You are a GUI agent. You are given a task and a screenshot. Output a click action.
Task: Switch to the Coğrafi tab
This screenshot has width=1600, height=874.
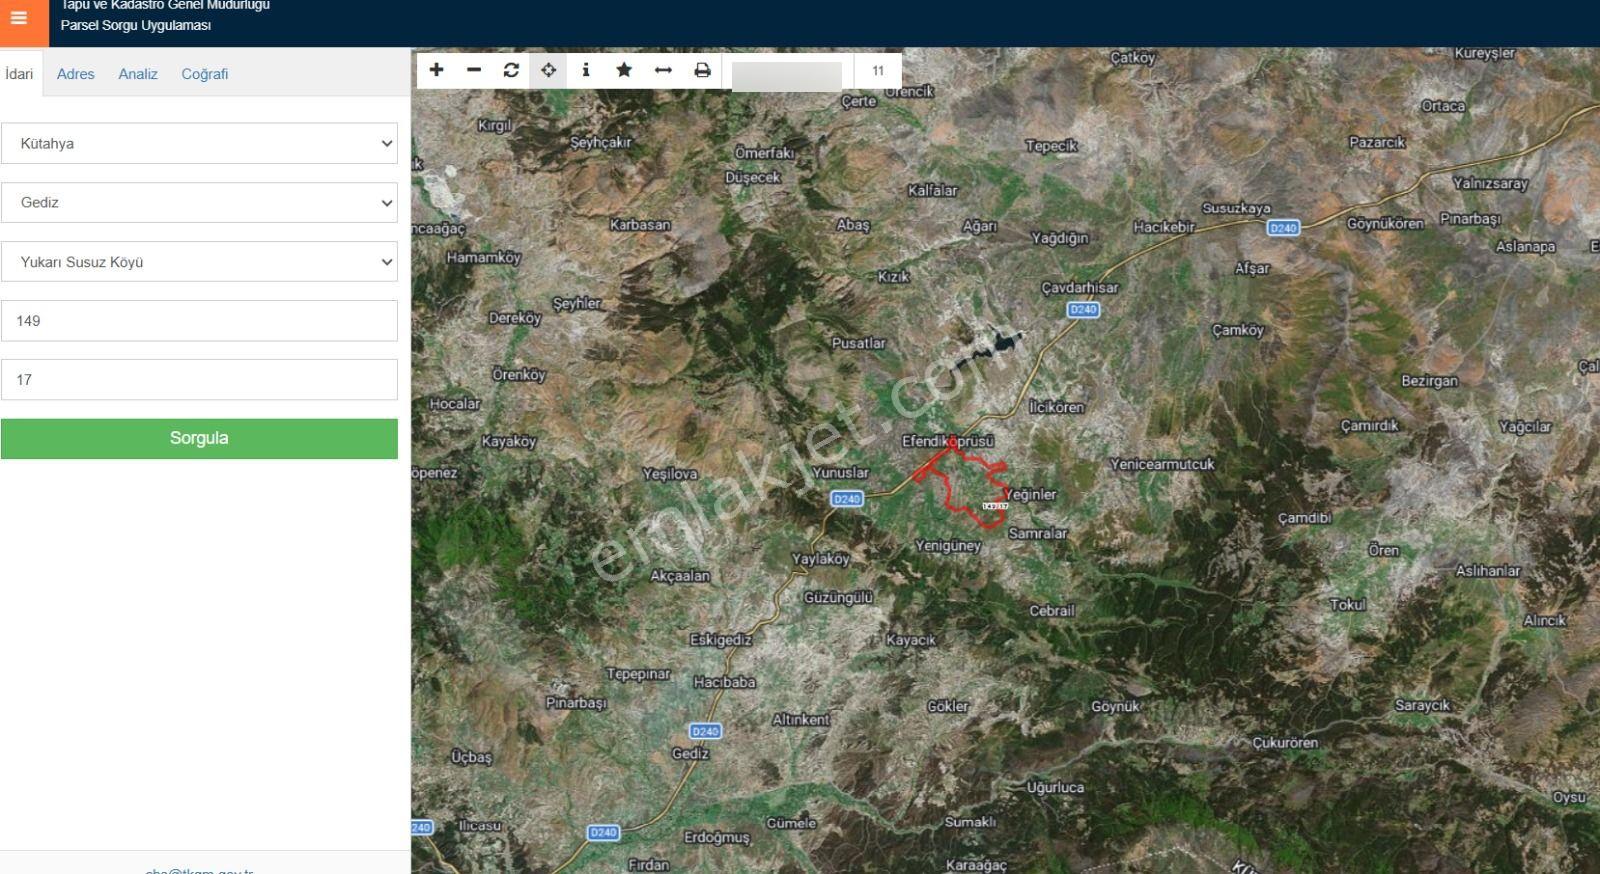205,74
